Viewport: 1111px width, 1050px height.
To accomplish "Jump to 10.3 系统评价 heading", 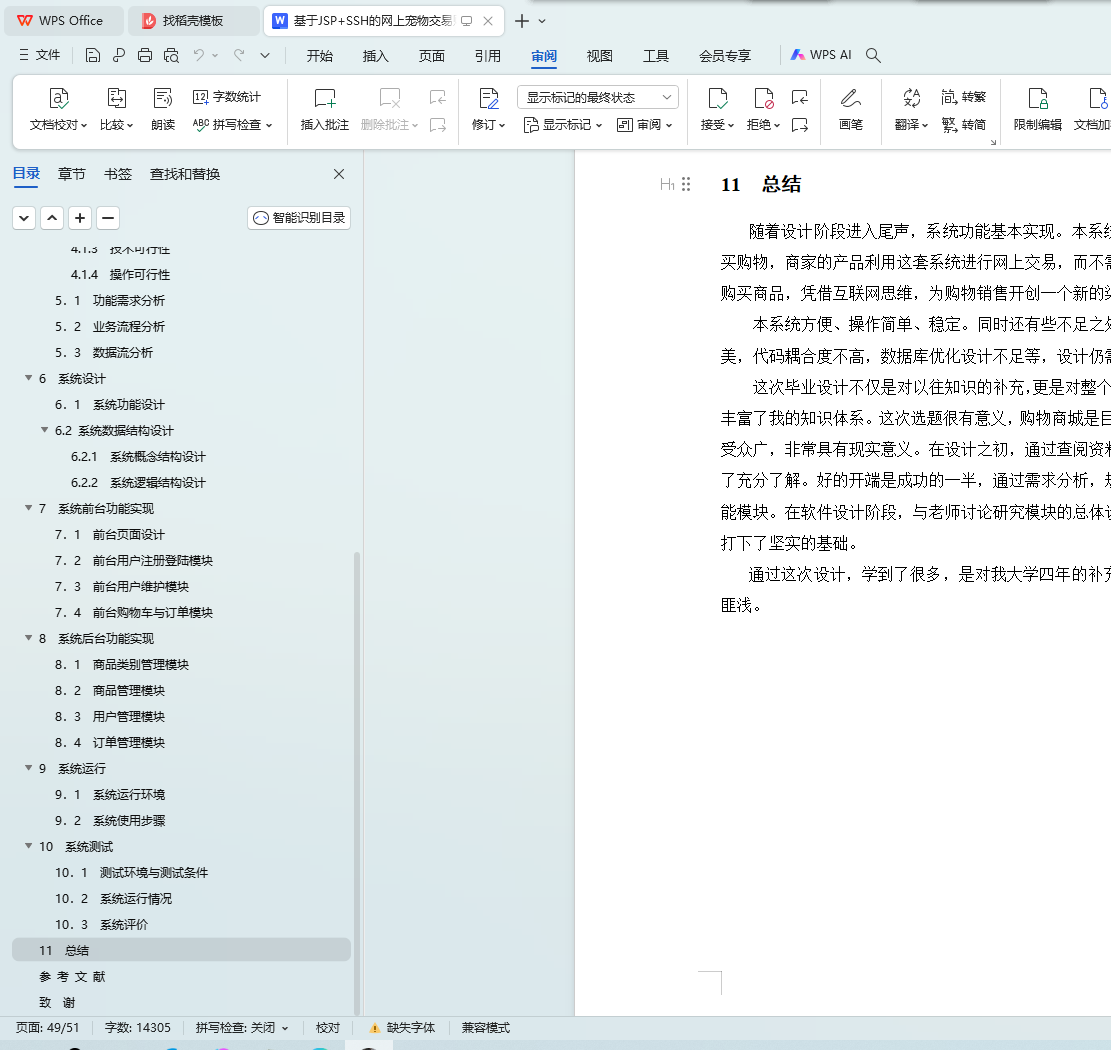I will coord(101,925).
